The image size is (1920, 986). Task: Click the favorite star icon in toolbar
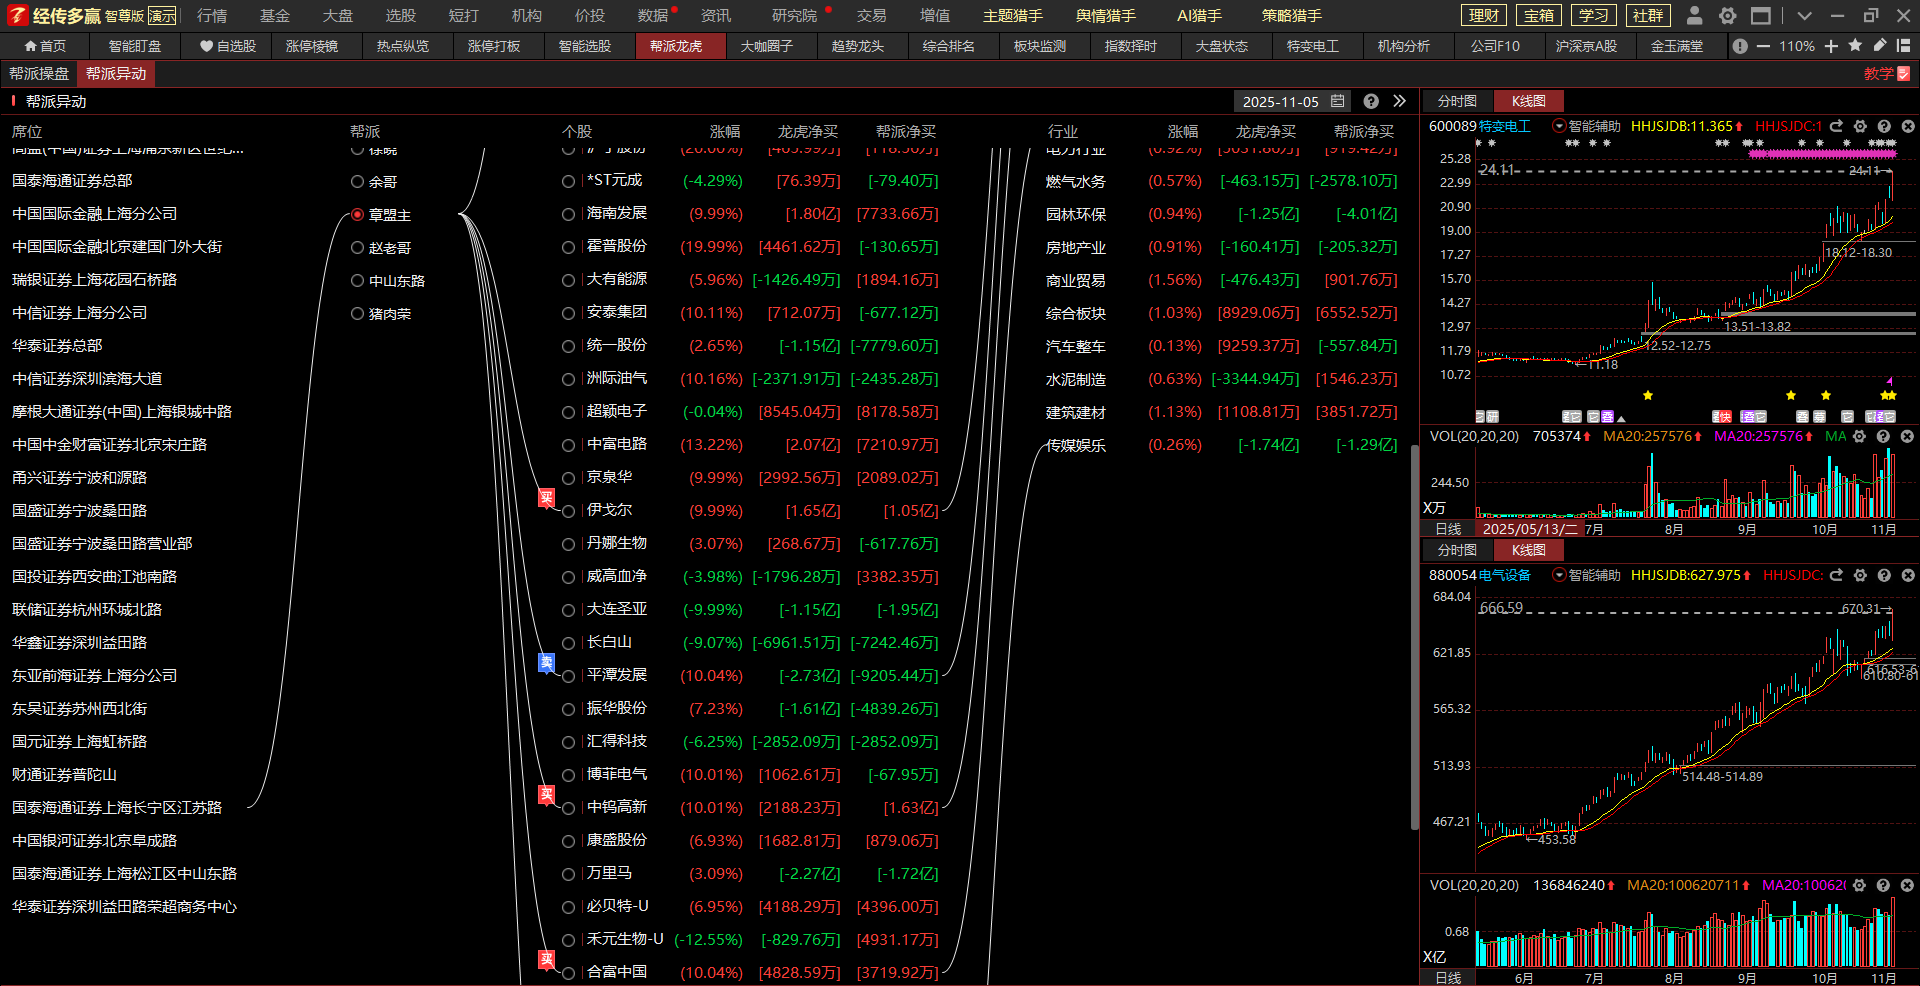tap(1855, 46)
